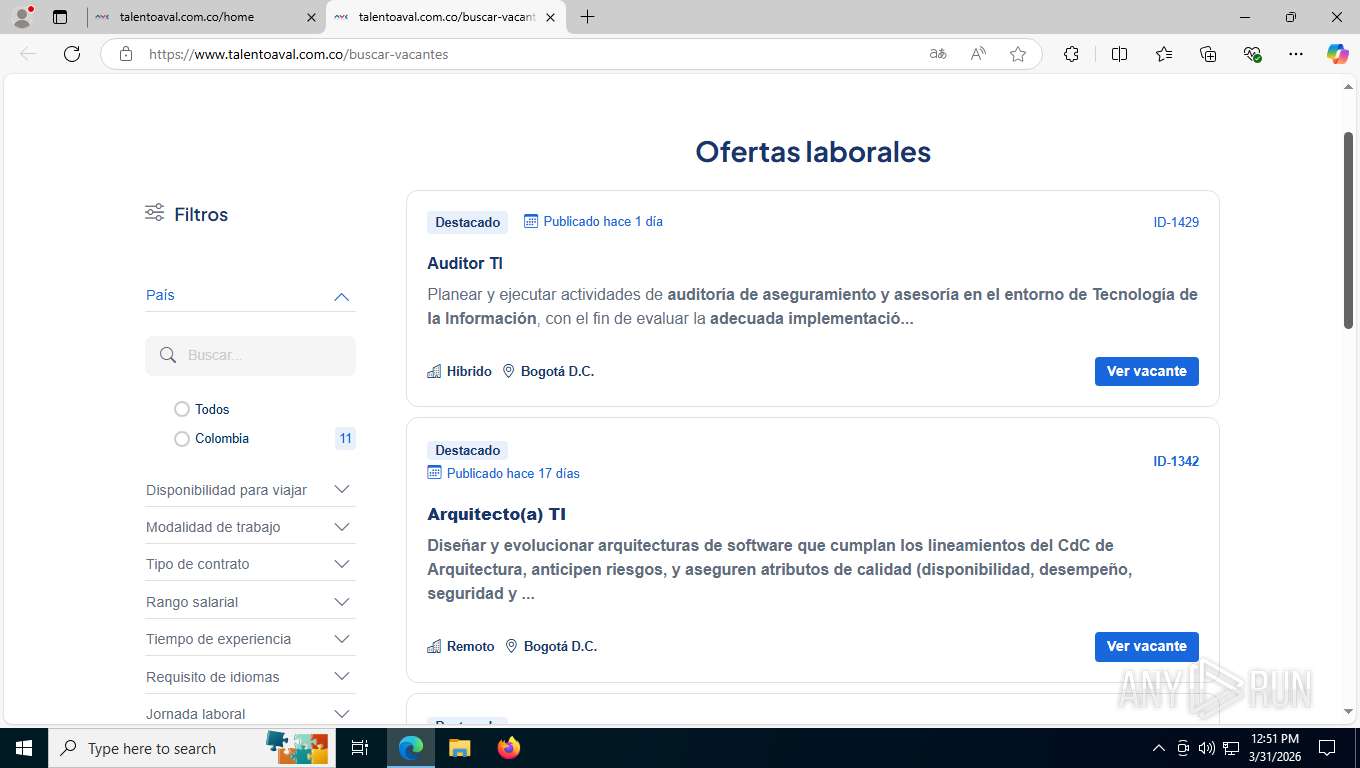Click the taskbar clock showing 12:51 PM

pyautogui.click(x=1275, y=748)
